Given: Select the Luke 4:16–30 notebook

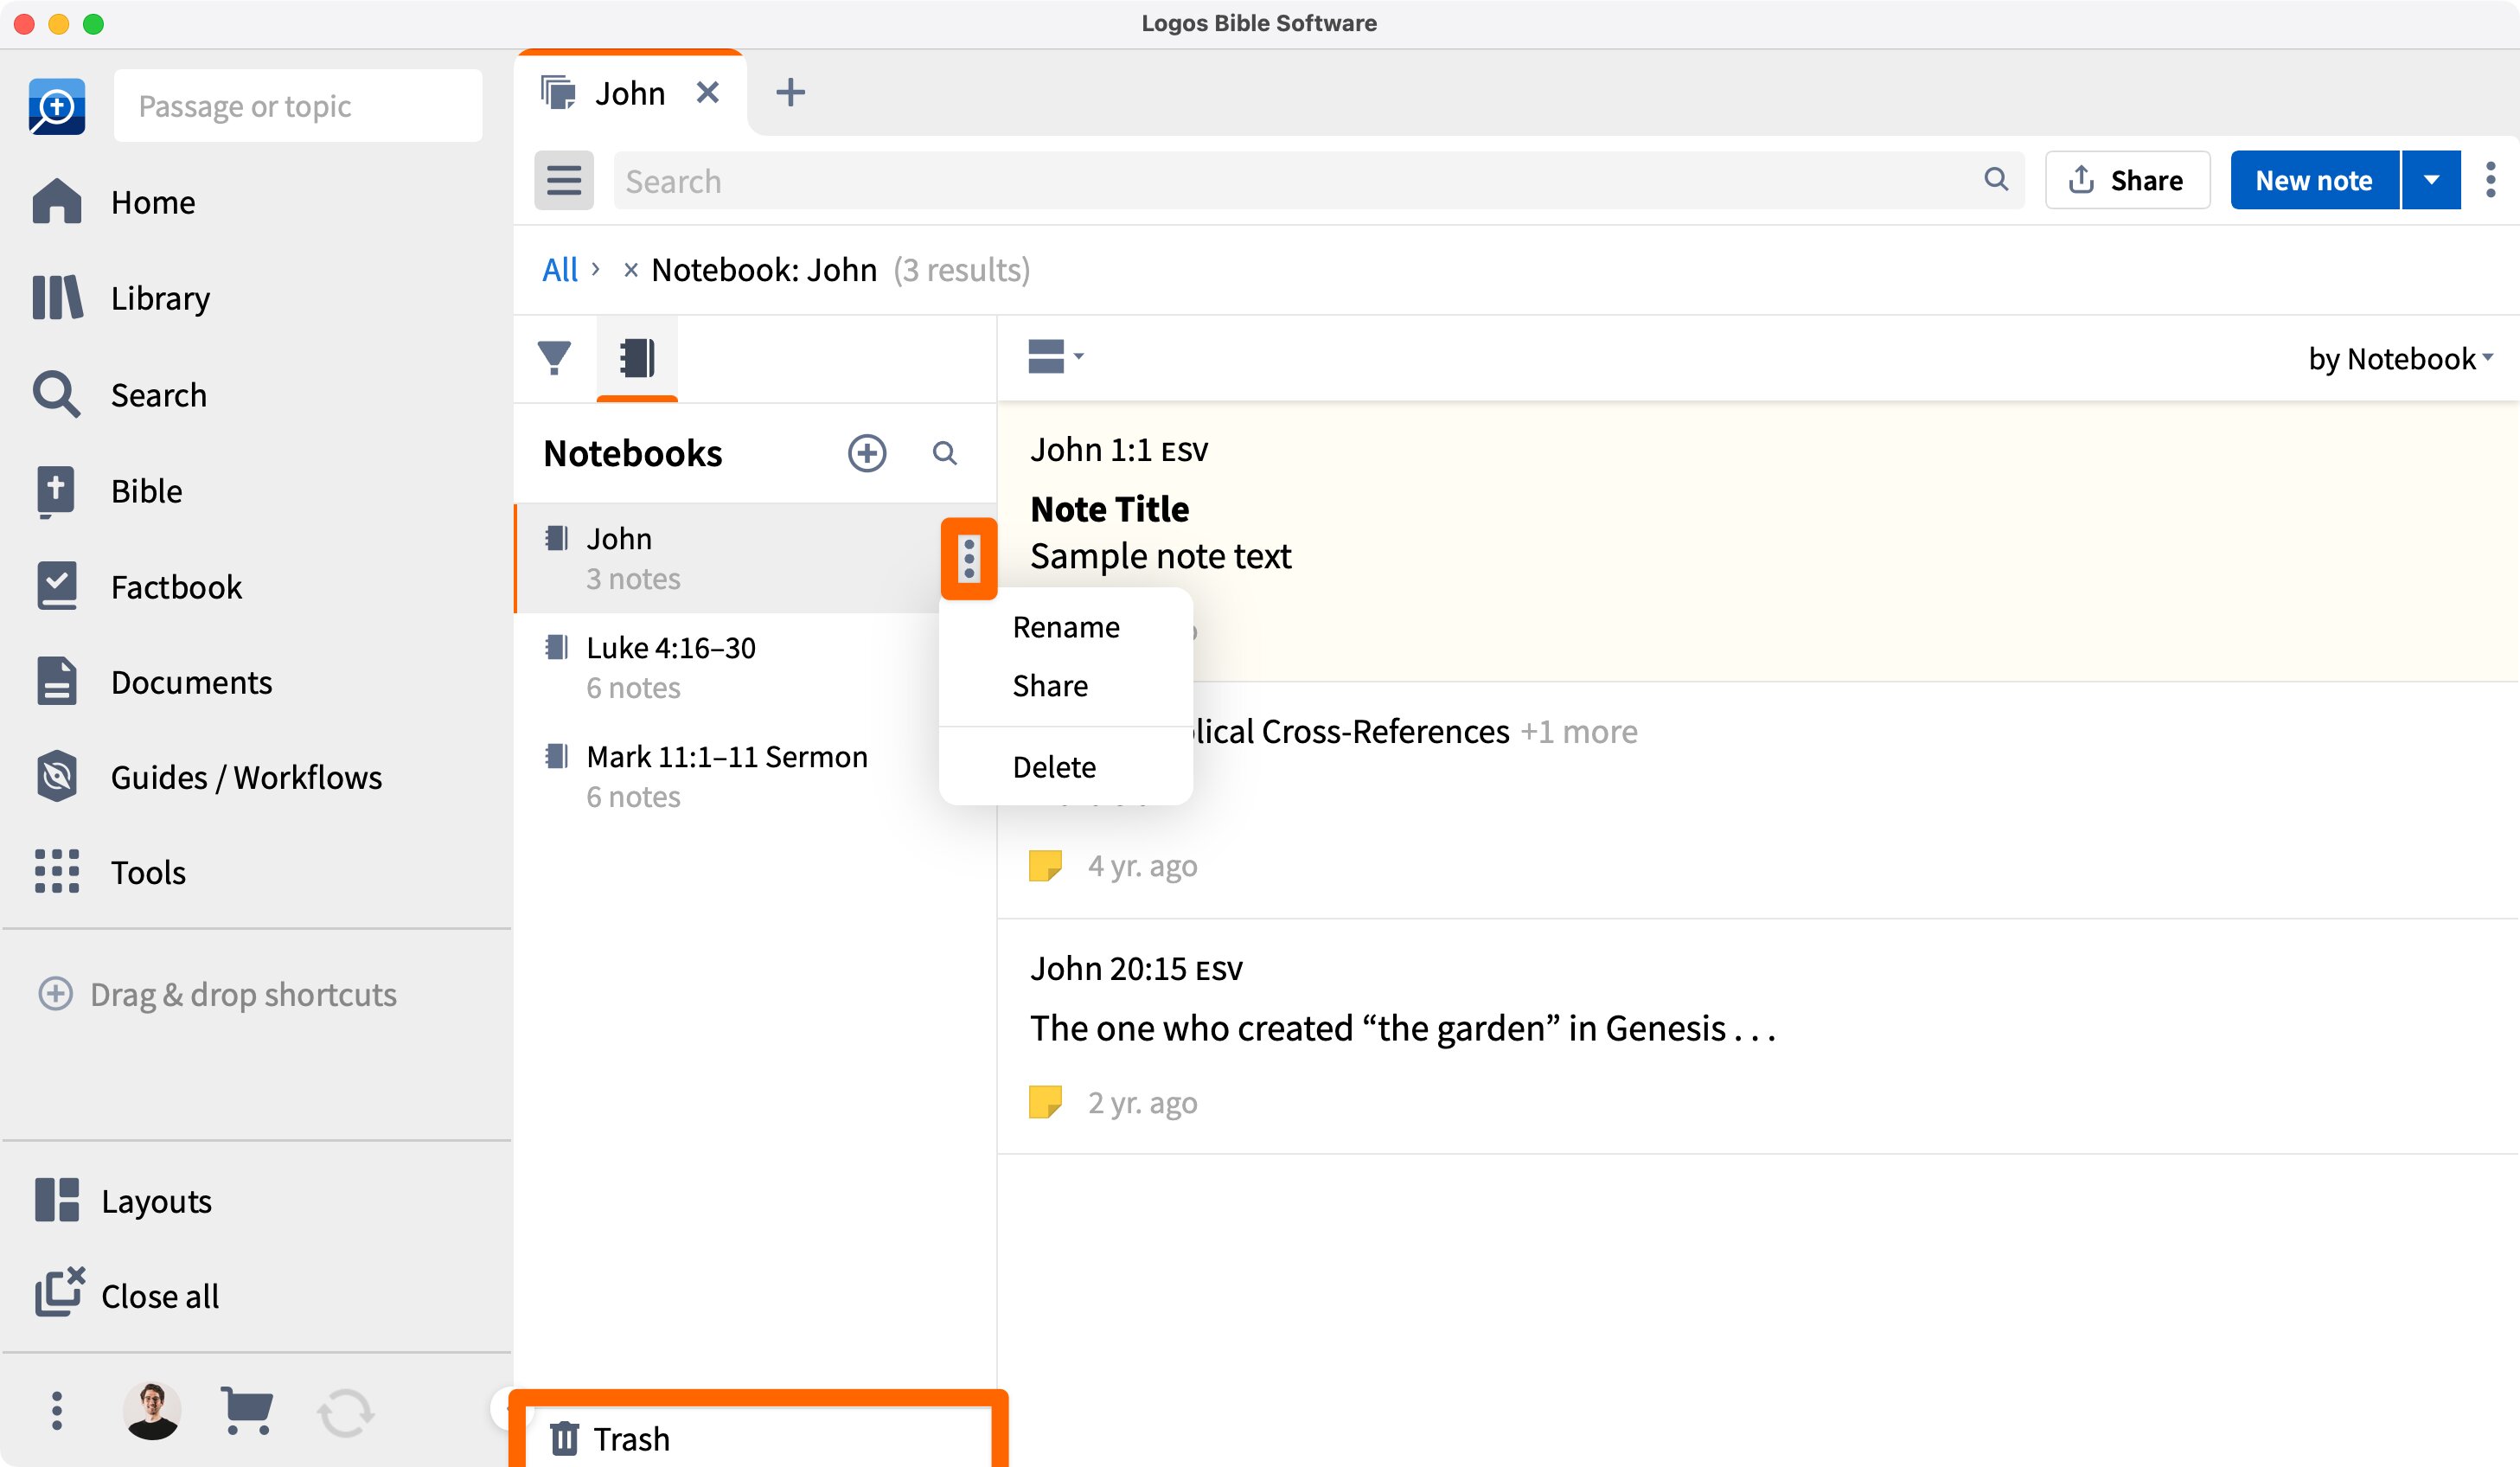Looking at the screenshot, I should coord(755,667).
